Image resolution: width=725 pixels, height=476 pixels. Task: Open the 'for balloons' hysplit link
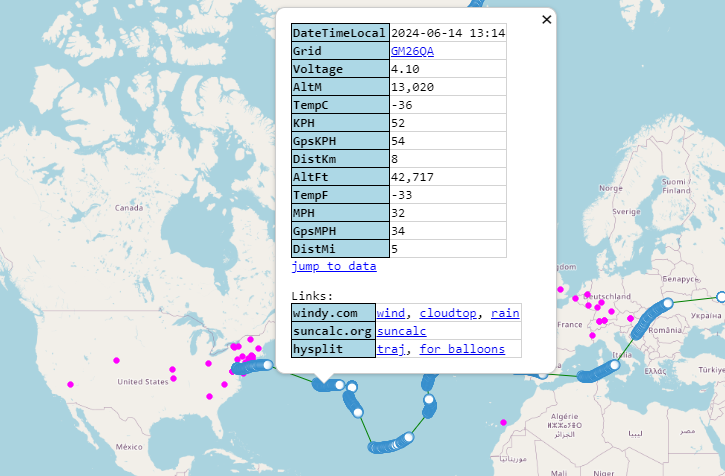point(462,349)
